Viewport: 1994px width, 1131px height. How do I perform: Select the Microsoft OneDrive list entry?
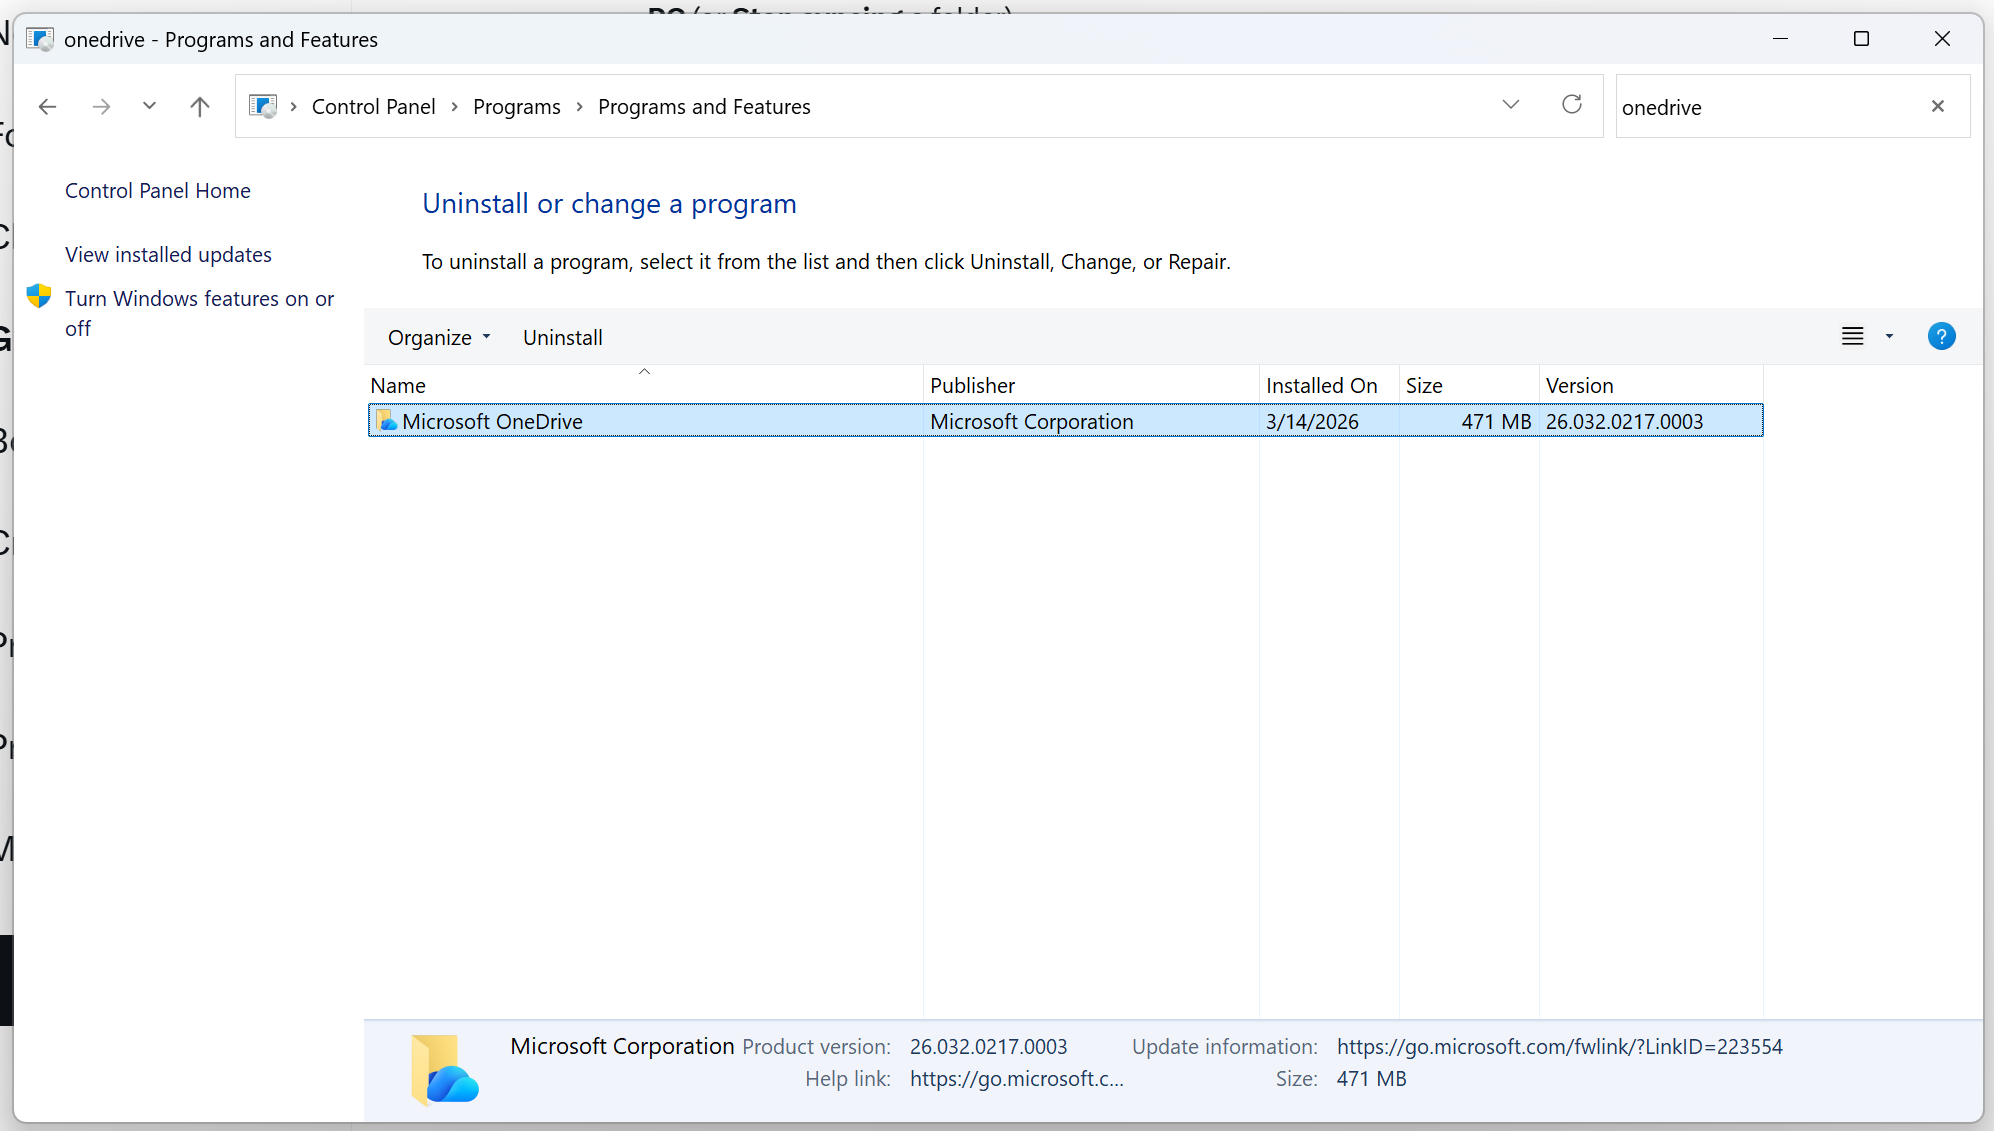492,422
